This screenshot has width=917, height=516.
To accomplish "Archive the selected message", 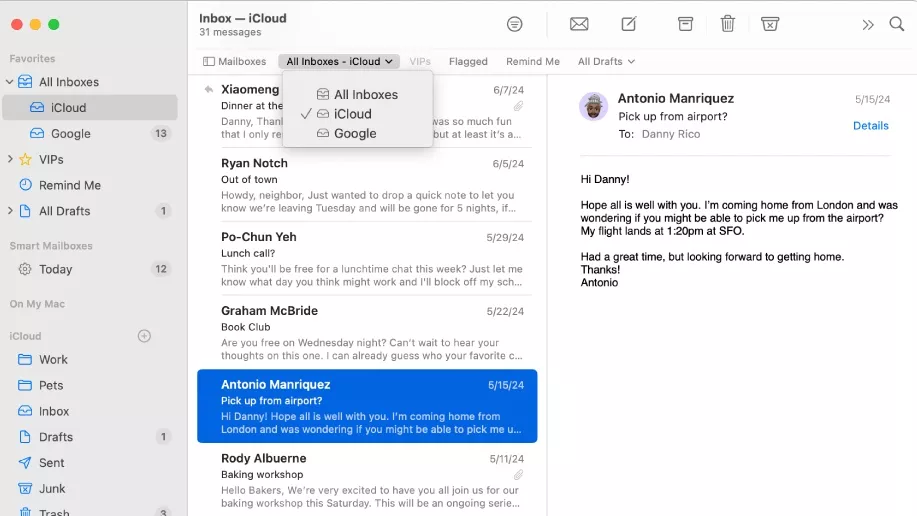I will (x=685, y=24).
